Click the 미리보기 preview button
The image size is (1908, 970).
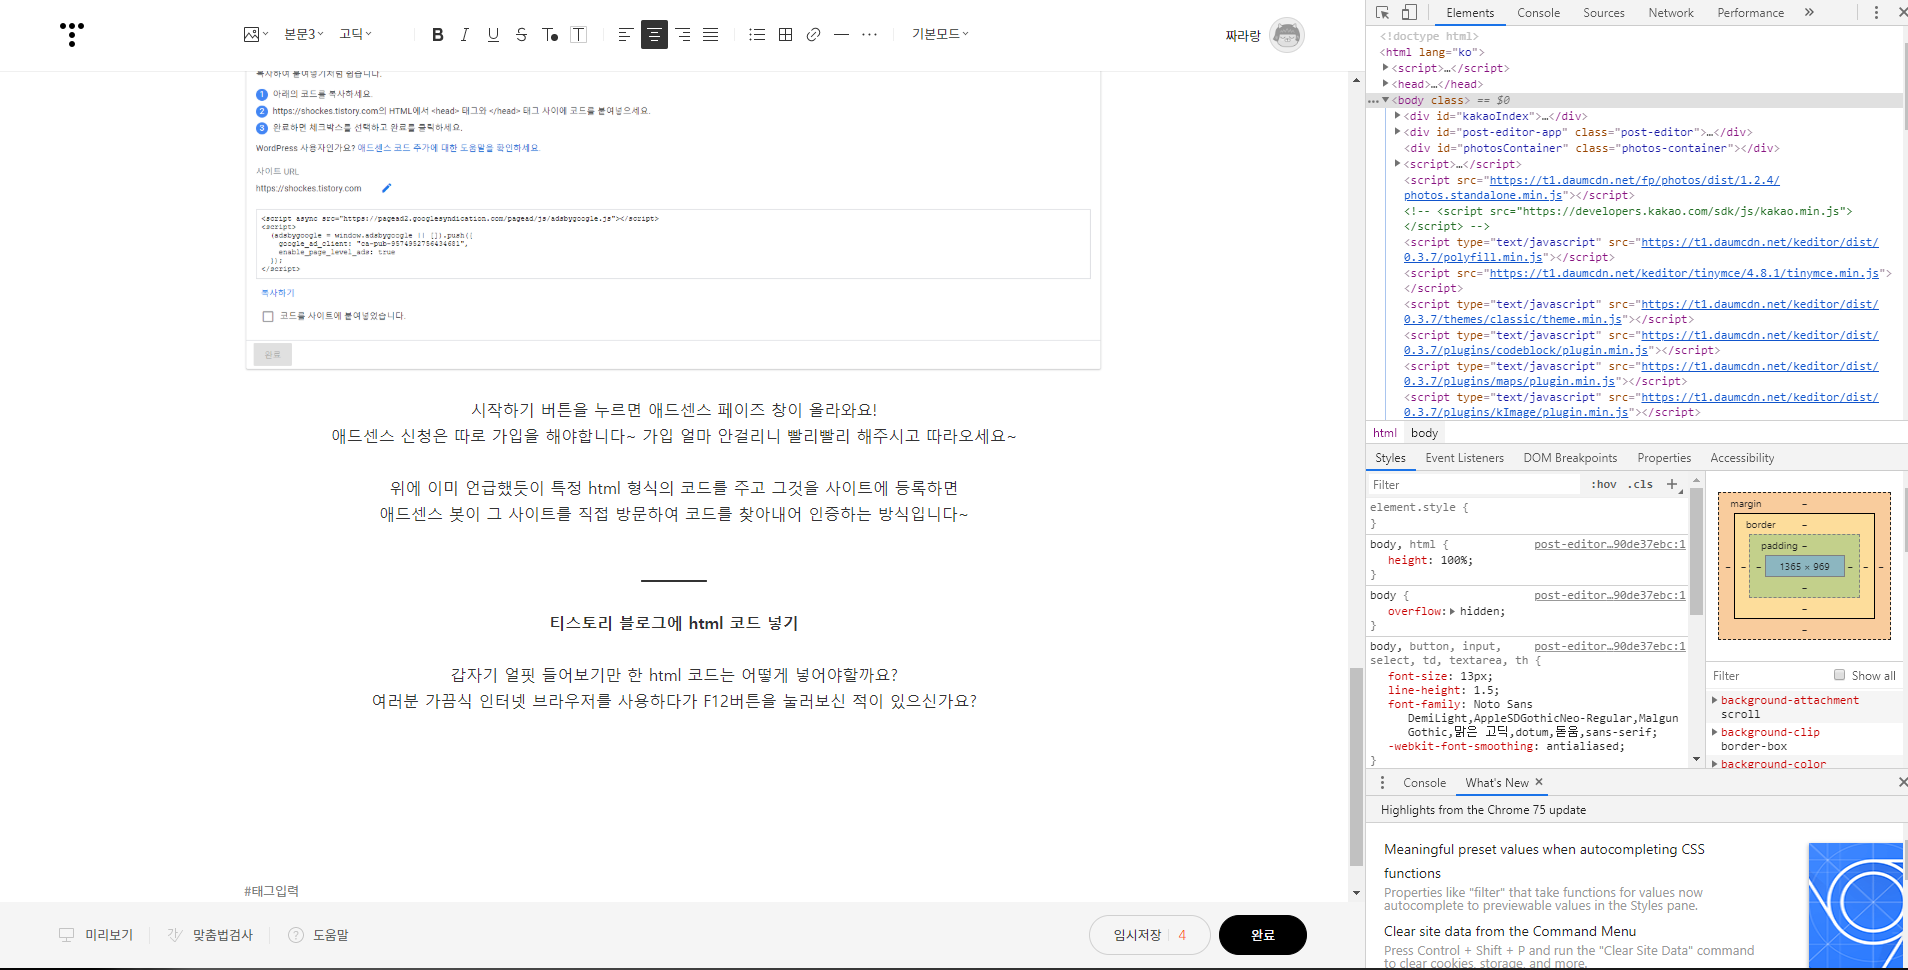(96, 935)
